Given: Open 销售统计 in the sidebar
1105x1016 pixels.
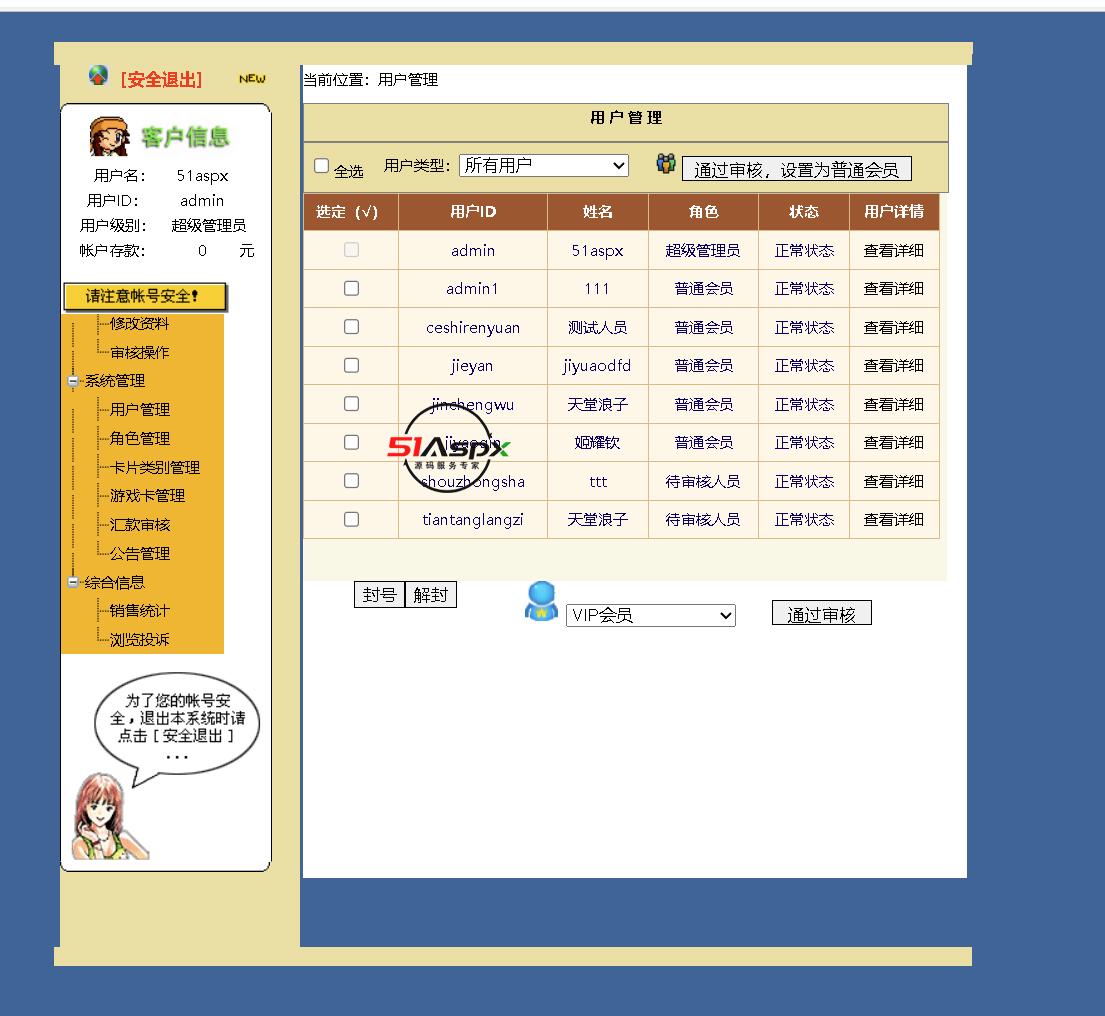Looking at the screenshot, I should [140, 611].
